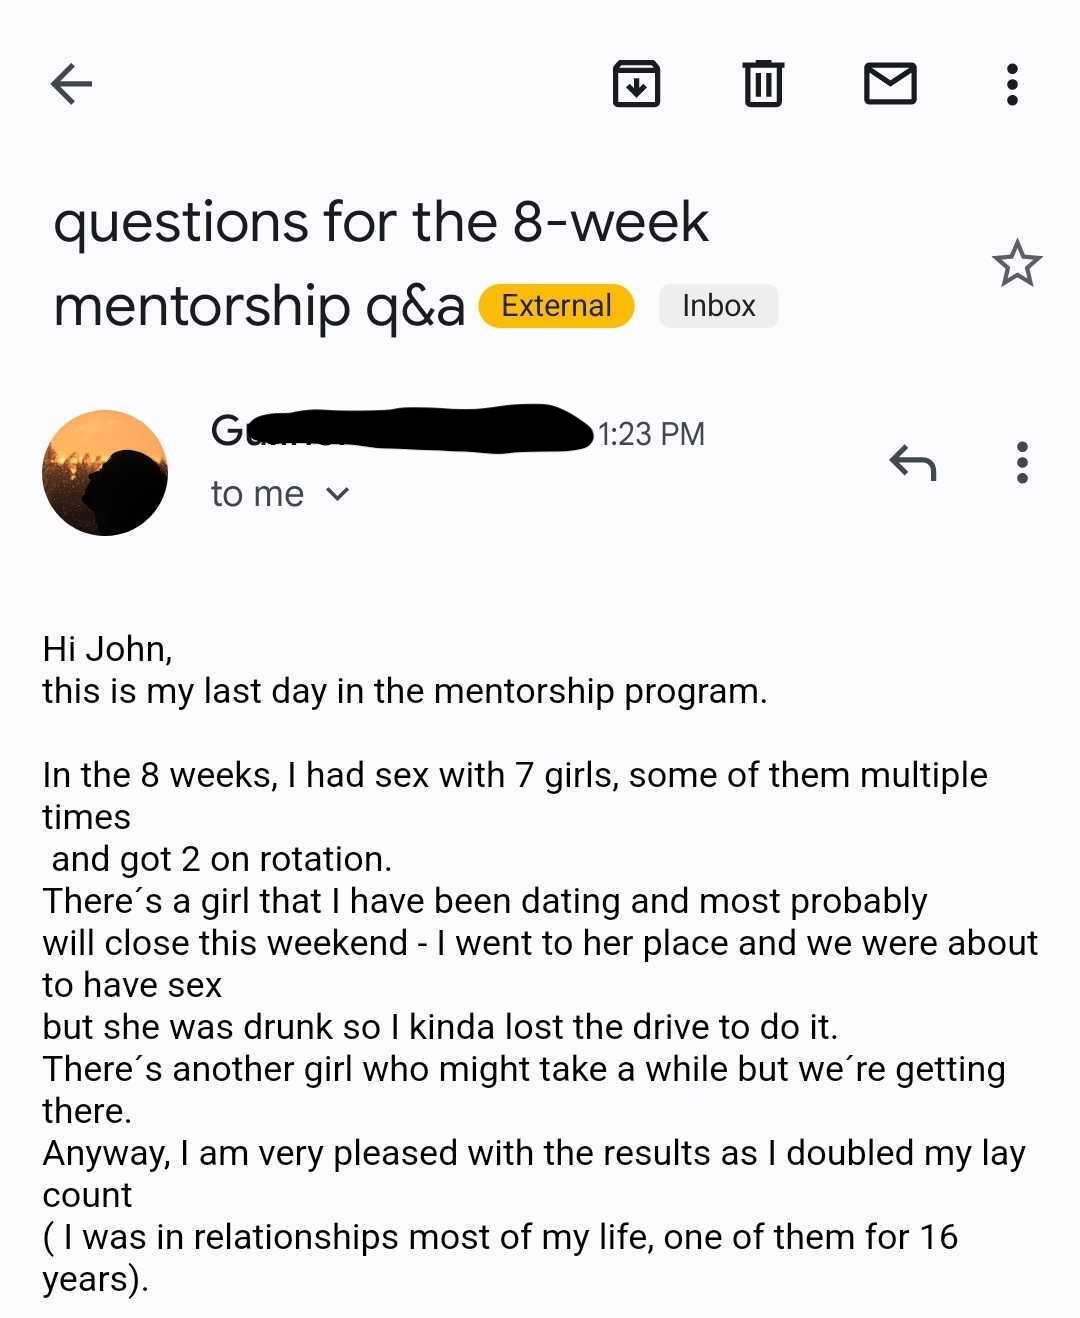Click the Inbox label chip
The height and width of the screenshot is (1318, 1080).
pos(718,306)
